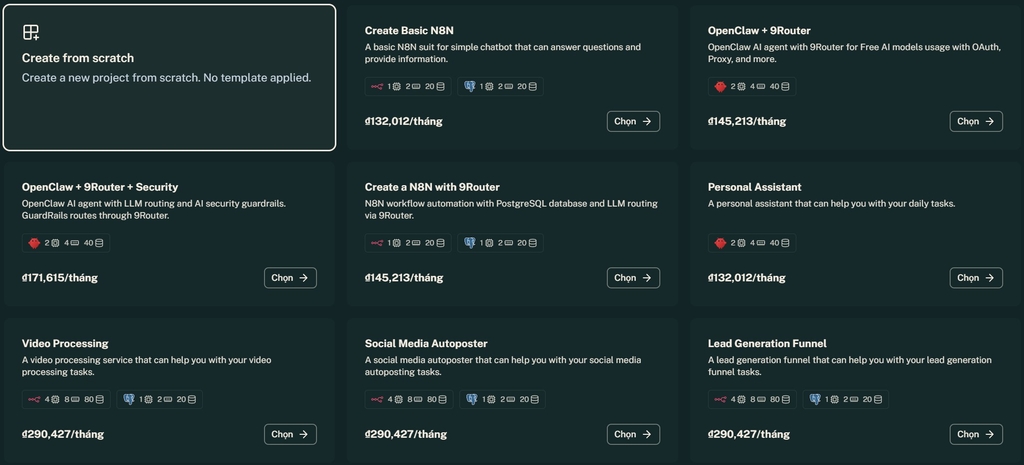Click the "Create a N8N with 9Router" heading
This screenshot has width=1024, height=465.
pos(432,187)
